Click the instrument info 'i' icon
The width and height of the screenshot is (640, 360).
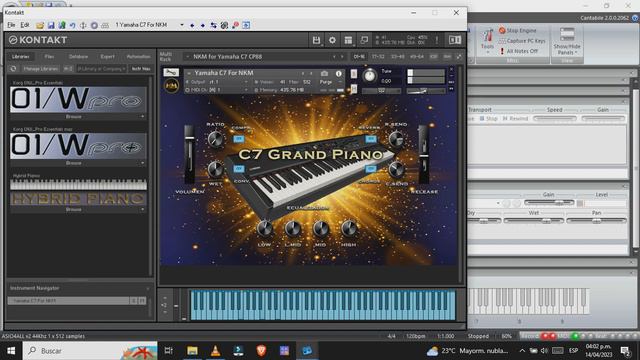click(x=338, y=73)
